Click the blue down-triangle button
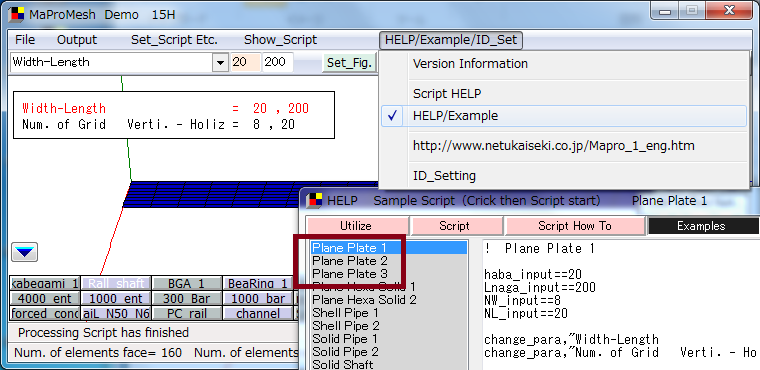Viewport: 760px width, 370px height. pos(24,252)
